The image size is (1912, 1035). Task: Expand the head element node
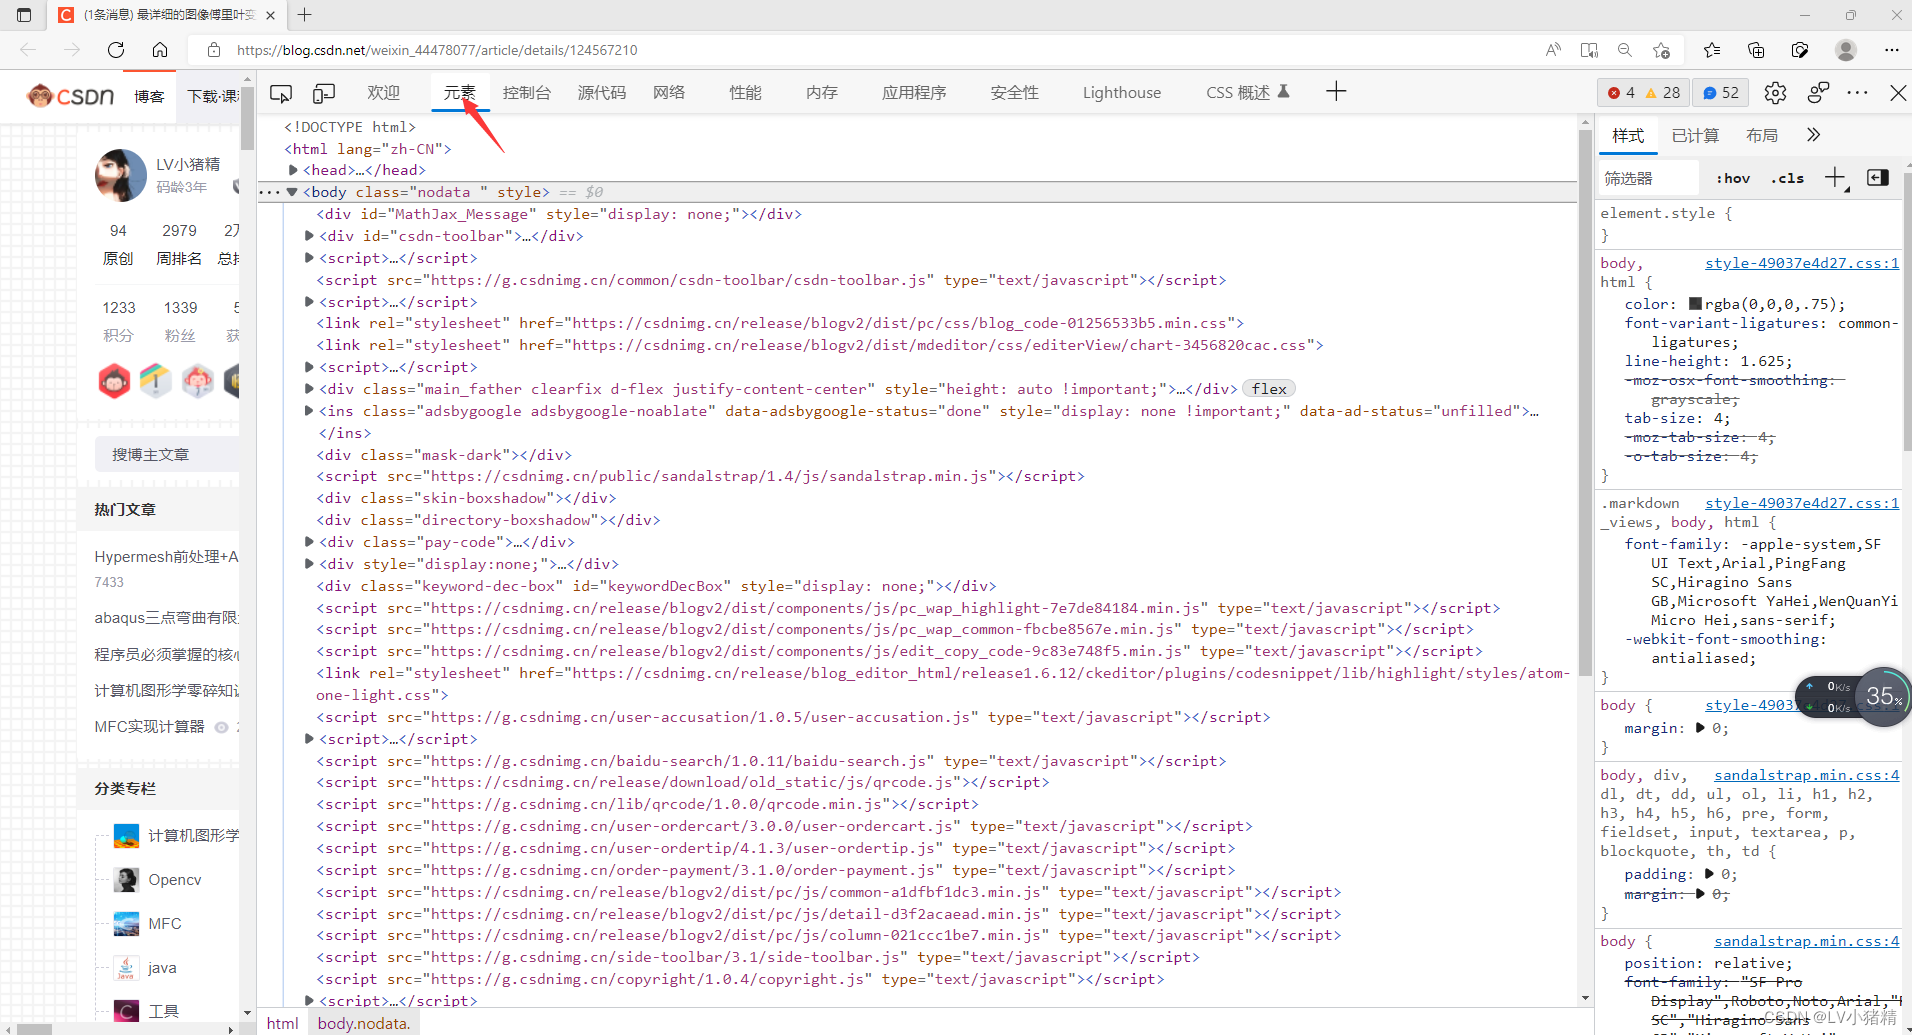click(293, 170)
